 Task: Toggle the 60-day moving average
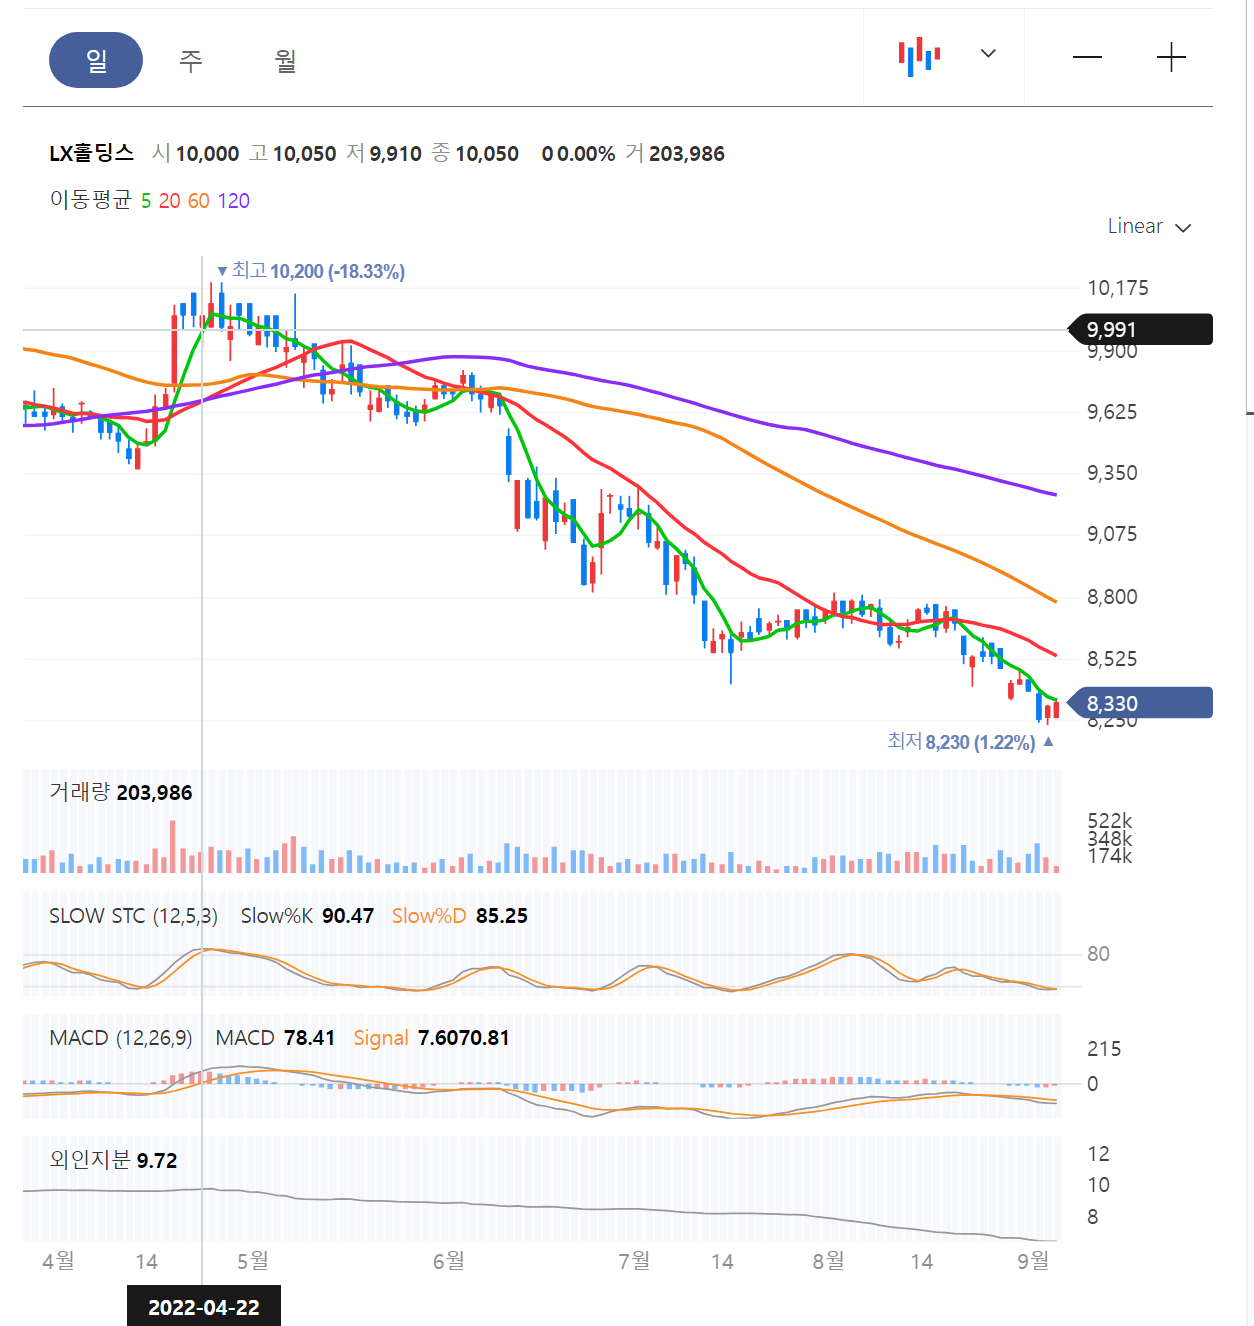coord(199,201)
